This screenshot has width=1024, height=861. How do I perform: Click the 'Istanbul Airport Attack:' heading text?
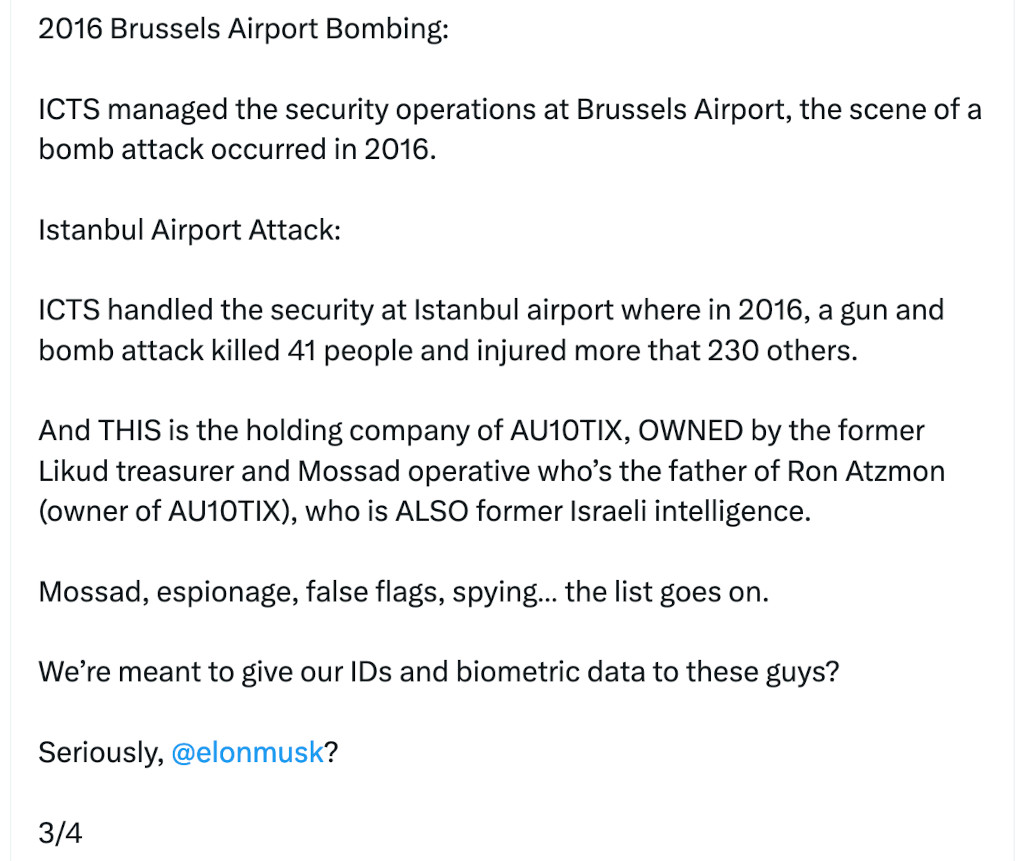(x=190, y=230)
